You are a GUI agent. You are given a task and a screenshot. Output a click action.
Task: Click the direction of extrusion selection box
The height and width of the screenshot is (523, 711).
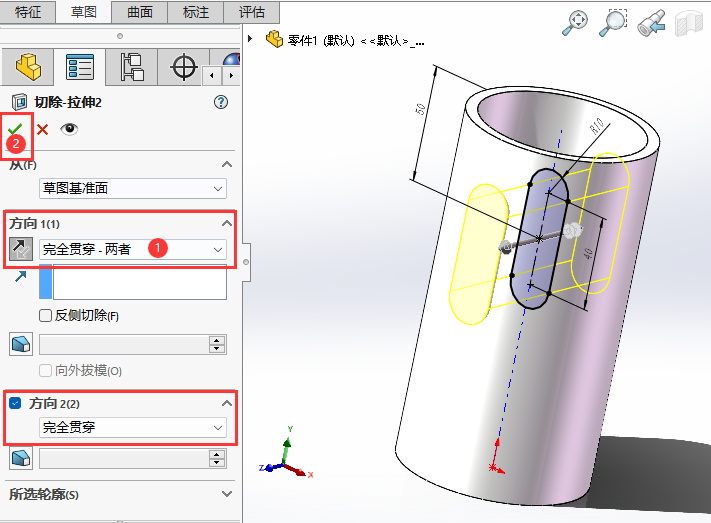(139, 283)
